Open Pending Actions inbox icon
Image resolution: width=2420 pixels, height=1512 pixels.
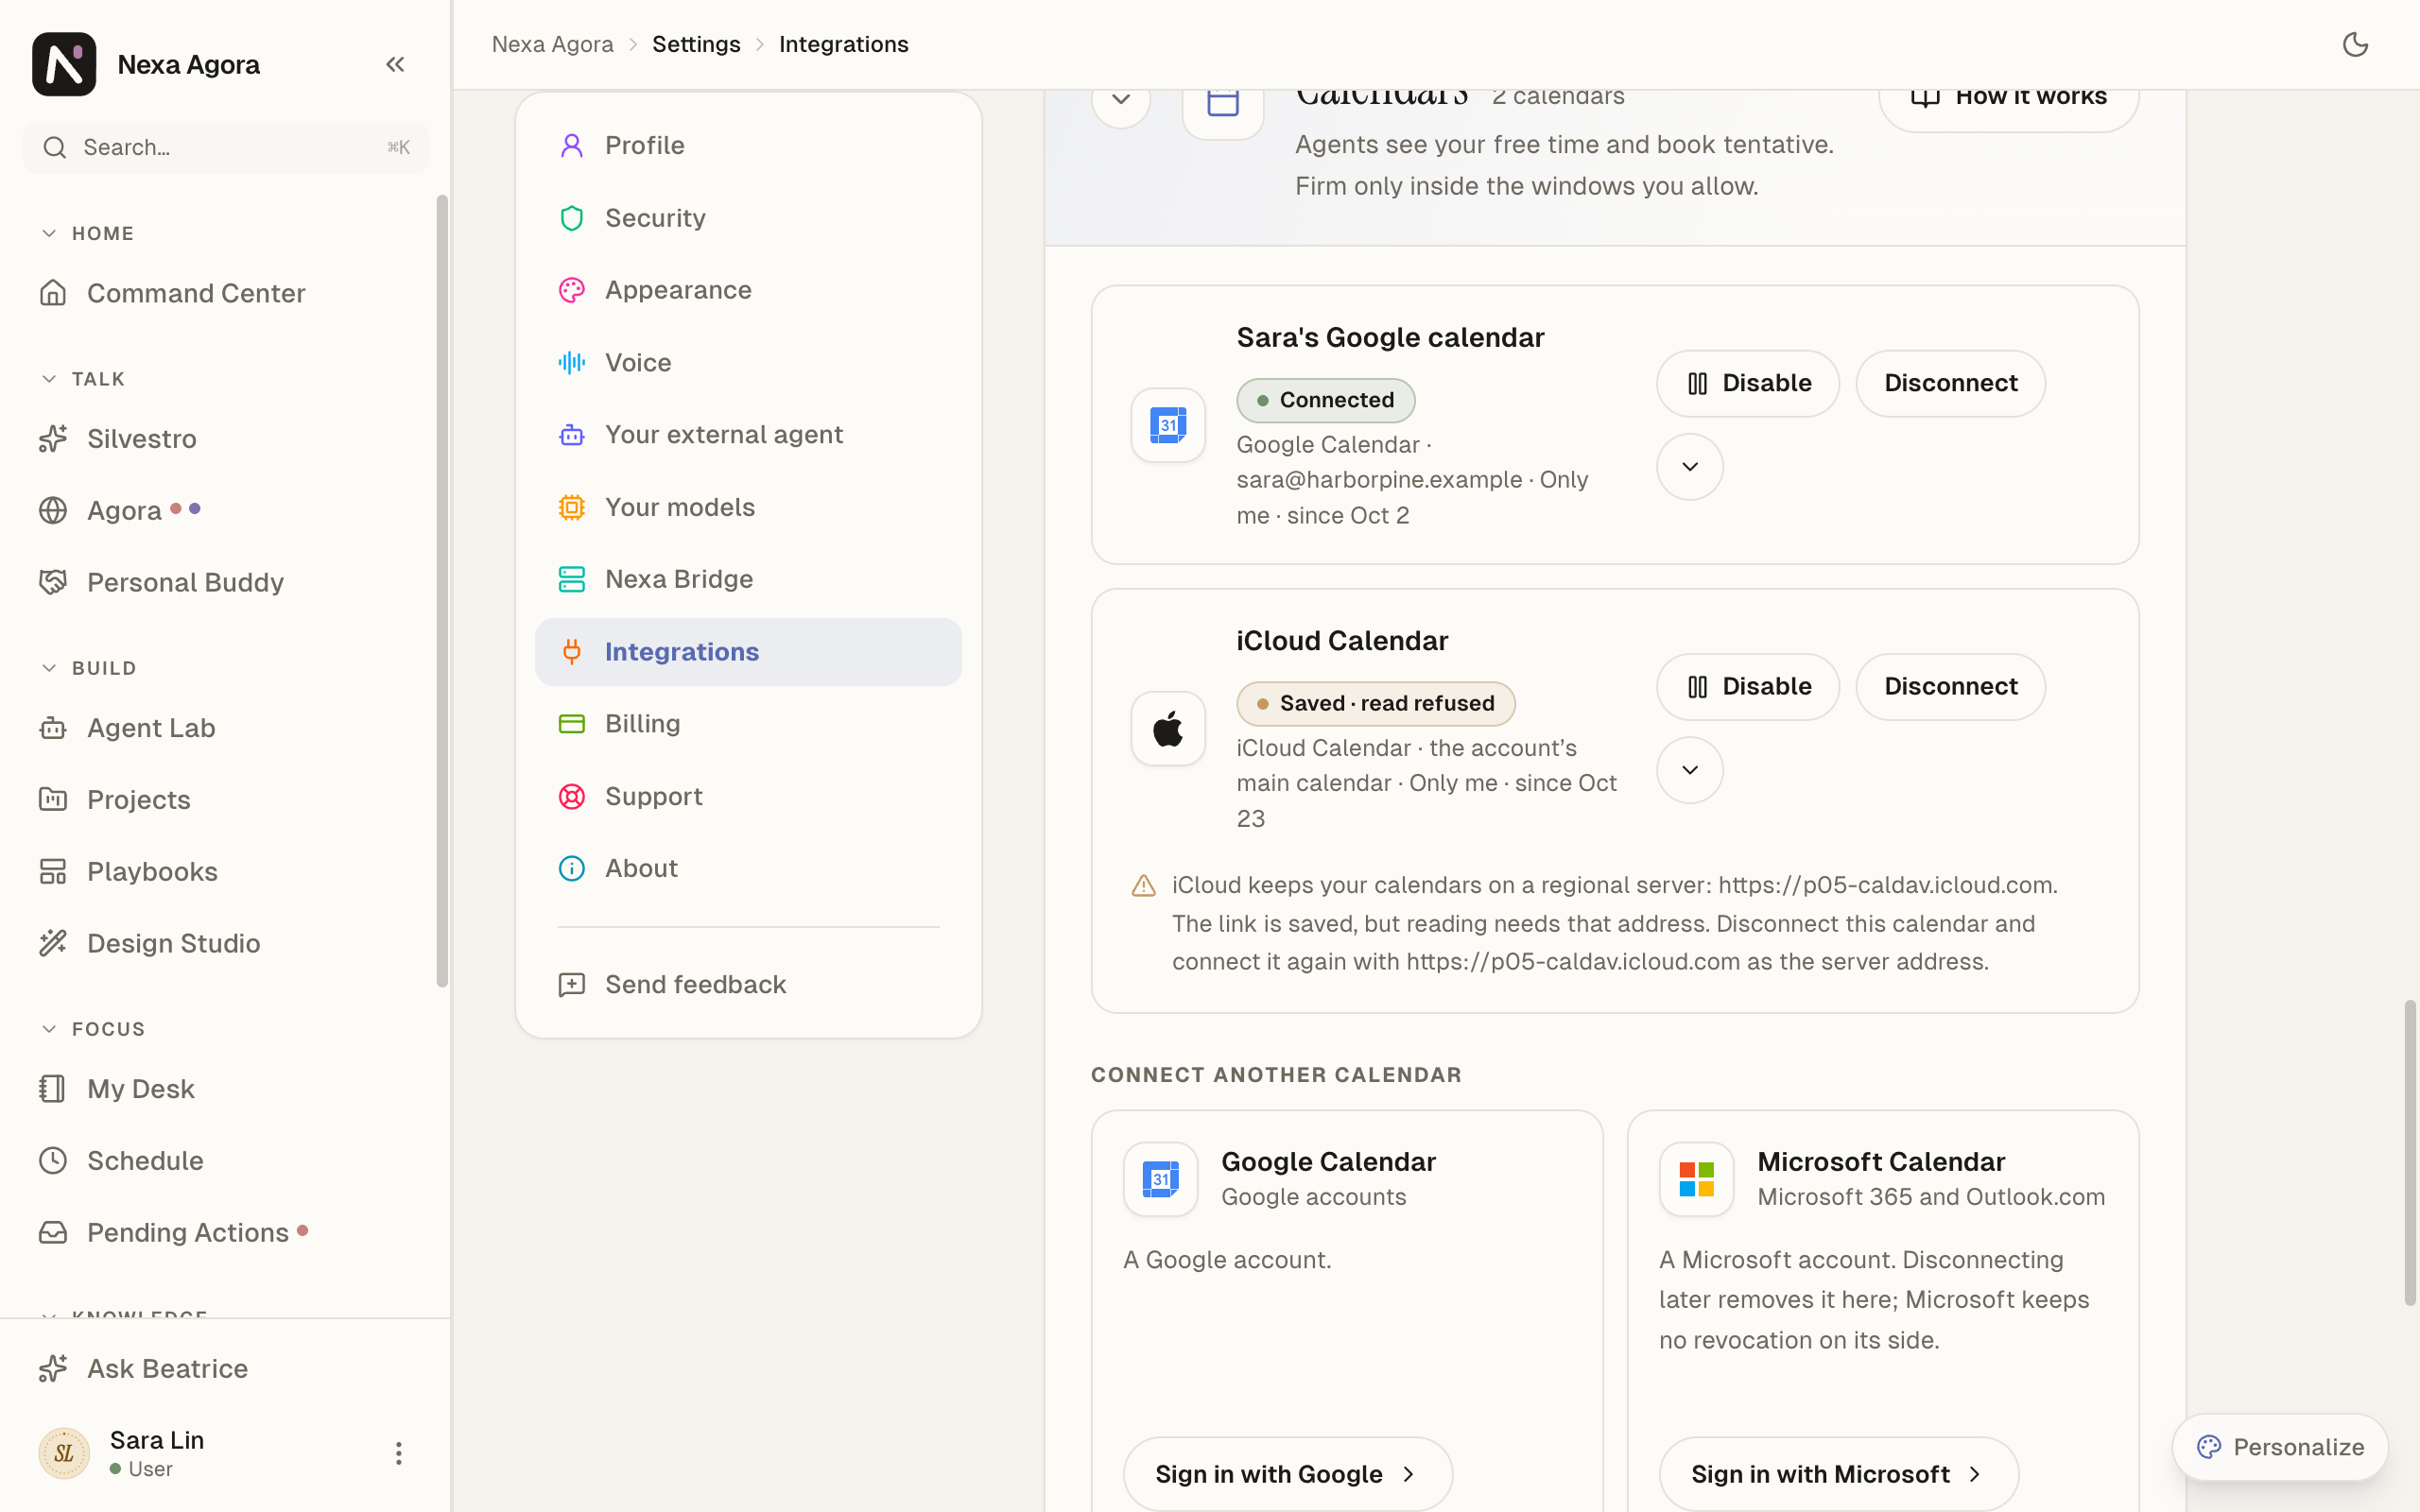point(53,1232)
